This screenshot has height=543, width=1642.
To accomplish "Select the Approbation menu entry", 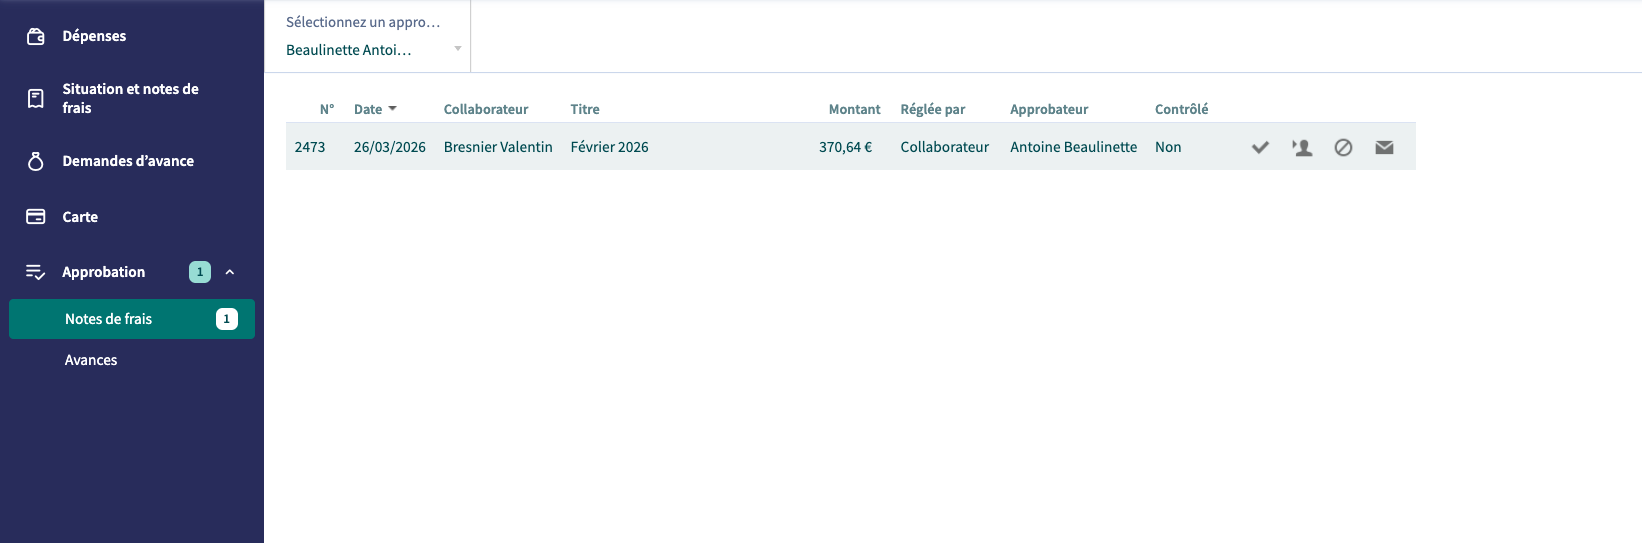I will [104, 272].
